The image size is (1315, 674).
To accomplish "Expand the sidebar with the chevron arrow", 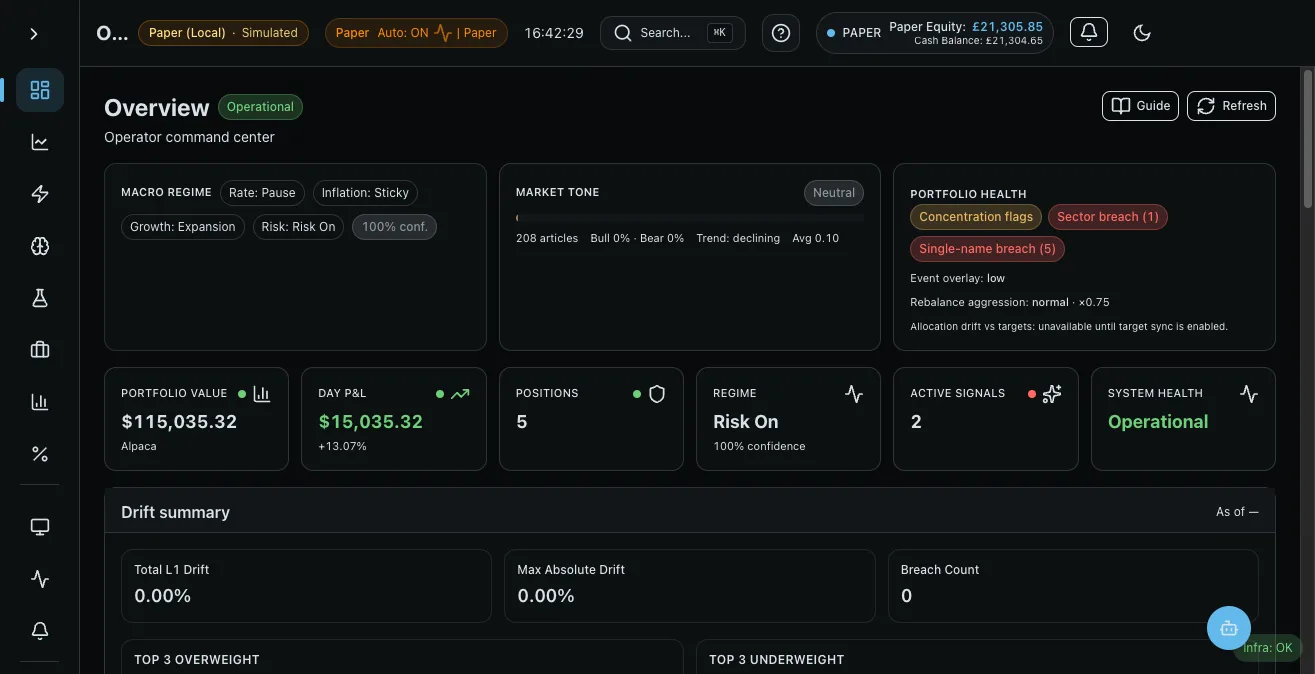I will tap(34, 34).
